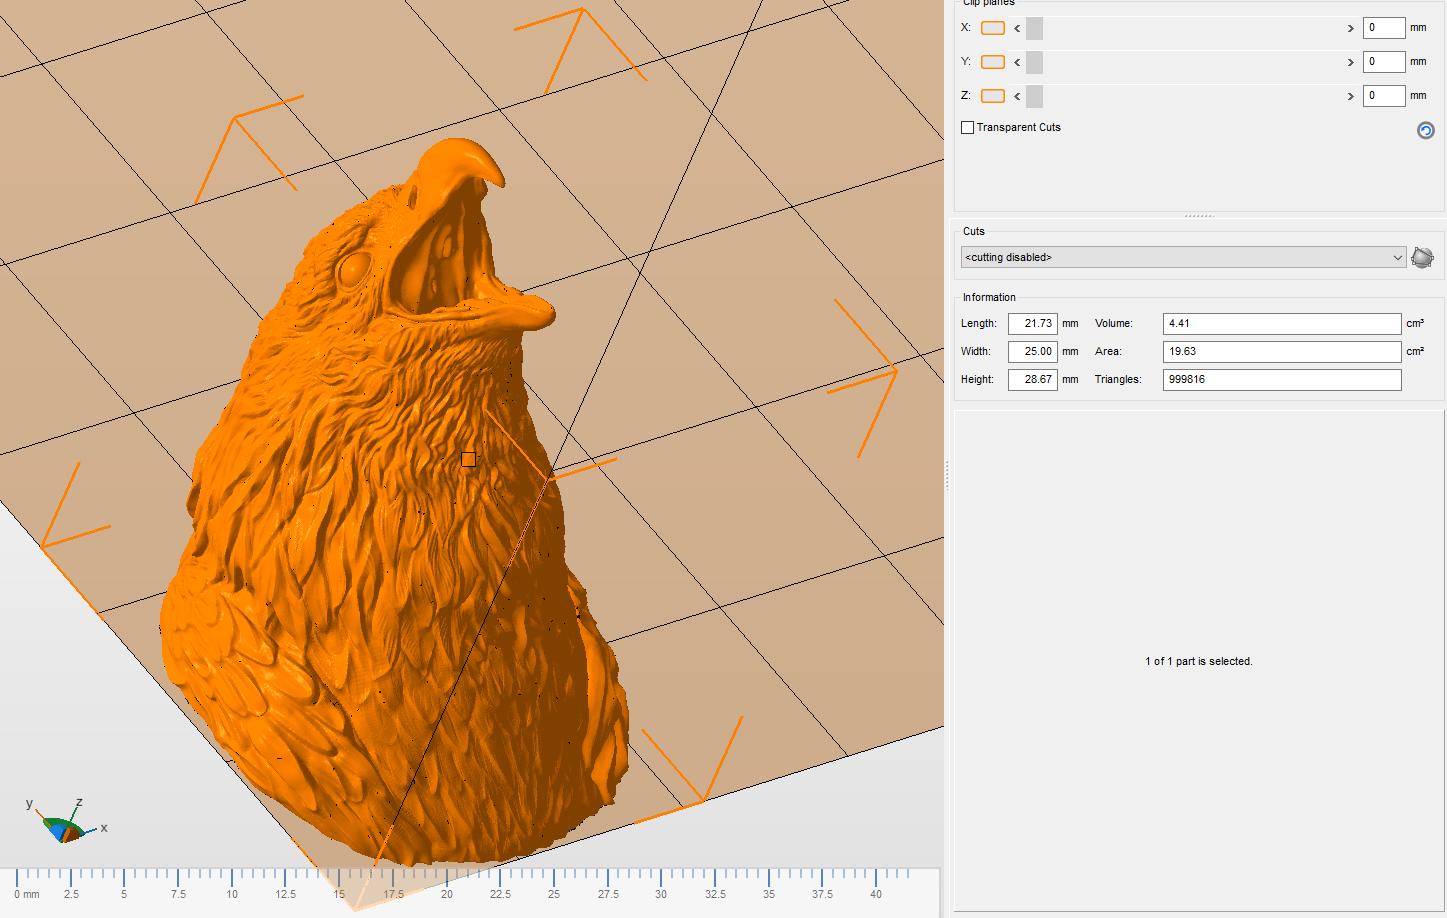The height and width of the screenshot is (918, 1447).
Task: Toggle the Y clip plane icon
Action: [x=992, y=62]
